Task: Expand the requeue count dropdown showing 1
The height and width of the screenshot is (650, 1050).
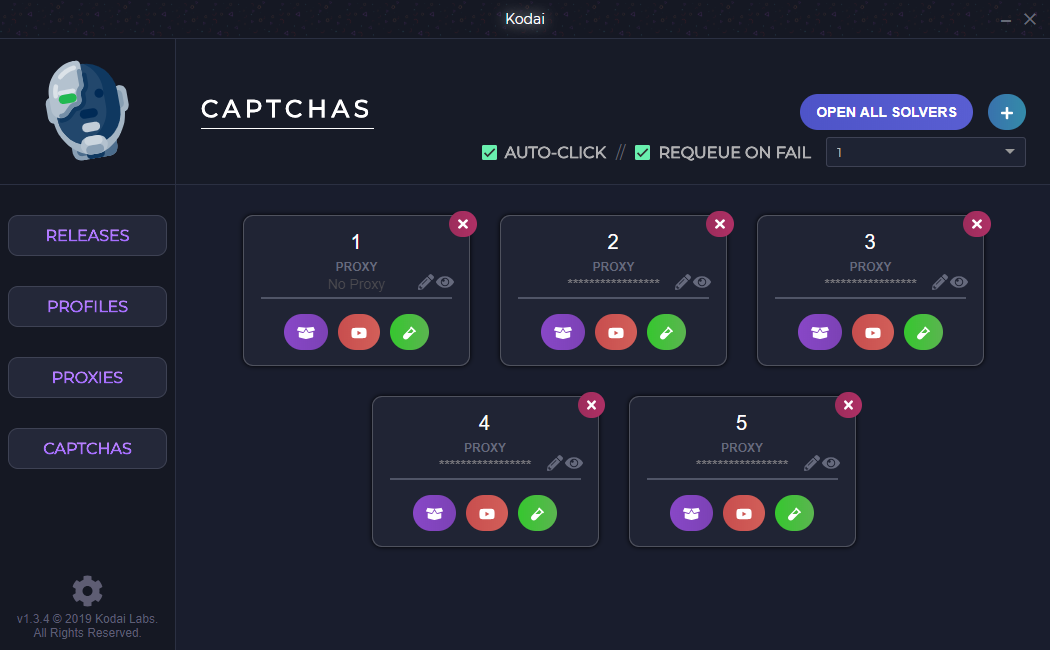Action: (925, 152)
